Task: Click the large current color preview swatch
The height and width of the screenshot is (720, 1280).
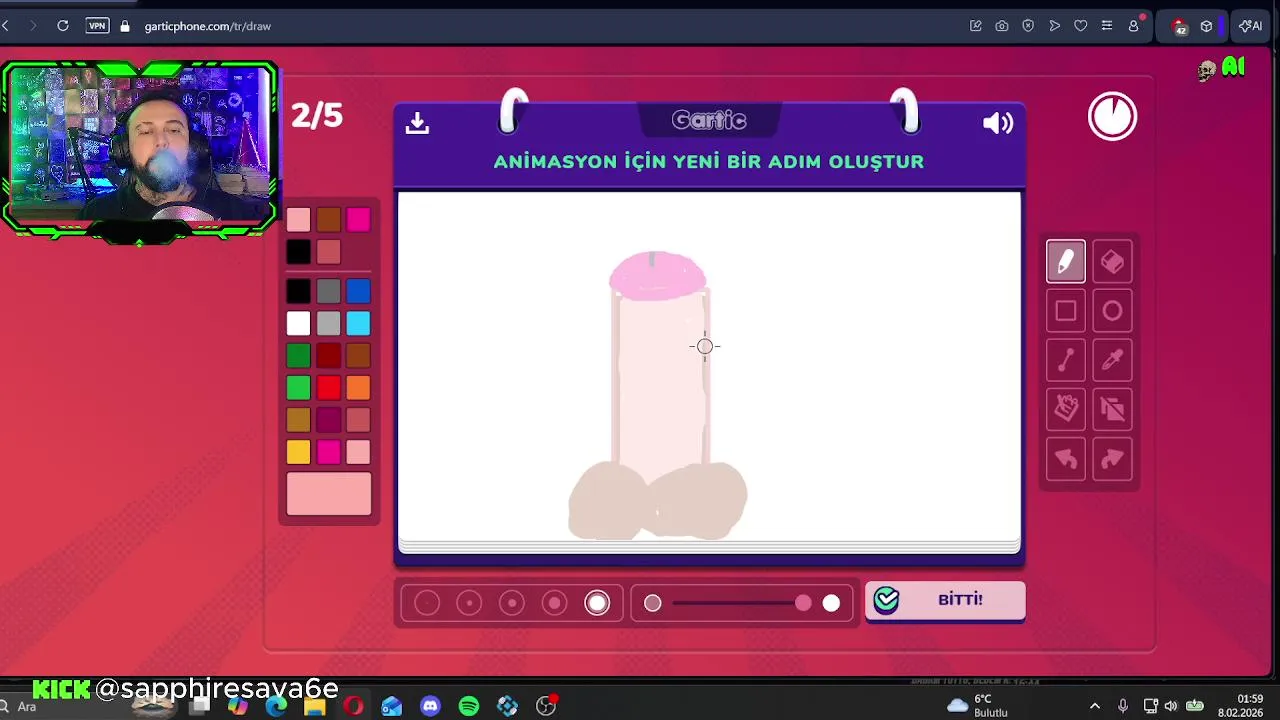Action: [x=329, y=494]
